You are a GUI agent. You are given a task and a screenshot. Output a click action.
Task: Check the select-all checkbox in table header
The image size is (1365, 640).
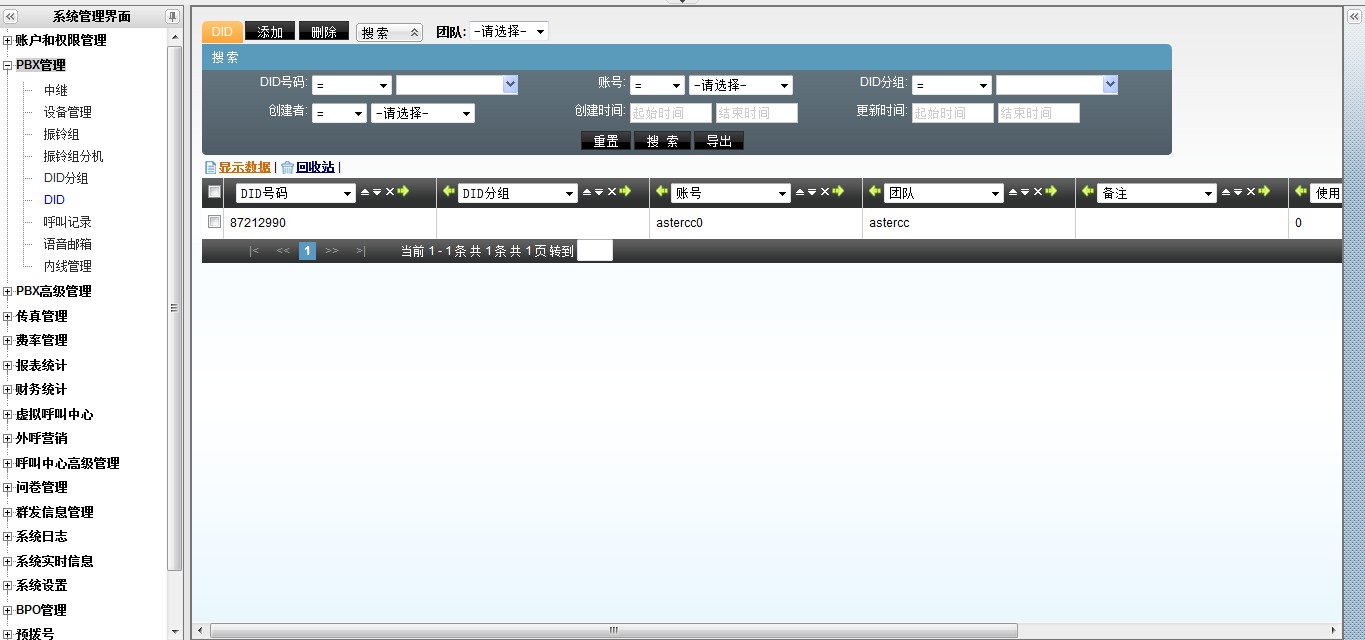pos(214,192)
